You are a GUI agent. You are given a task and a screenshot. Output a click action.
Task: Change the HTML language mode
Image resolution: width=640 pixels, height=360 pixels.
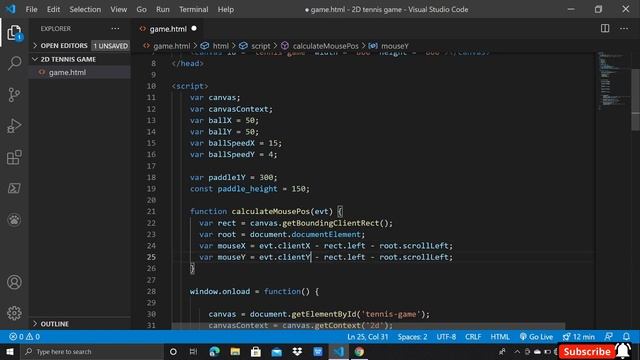click(x=500, y=337)
